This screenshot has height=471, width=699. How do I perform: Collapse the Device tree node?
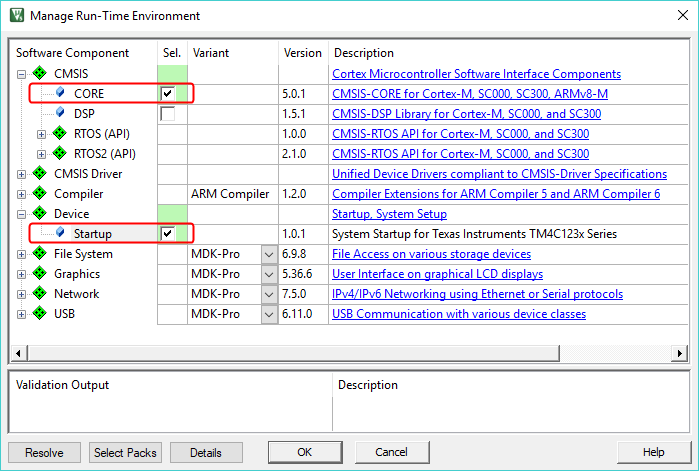click(22, 214)
